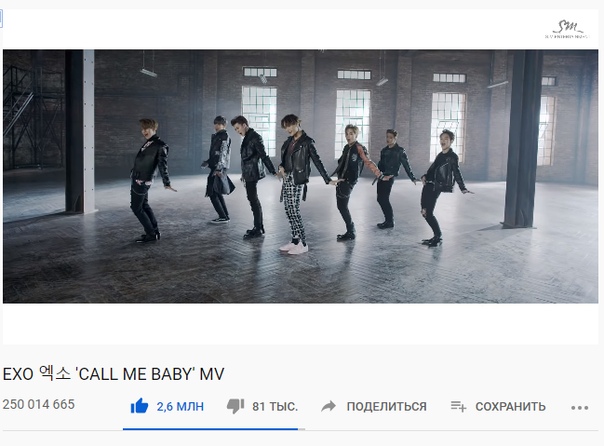Click the partially visible blue icon at top-left edge
The width and height of the screenshot is (604, 446).
pyautogui.click(x=1, y=19)
